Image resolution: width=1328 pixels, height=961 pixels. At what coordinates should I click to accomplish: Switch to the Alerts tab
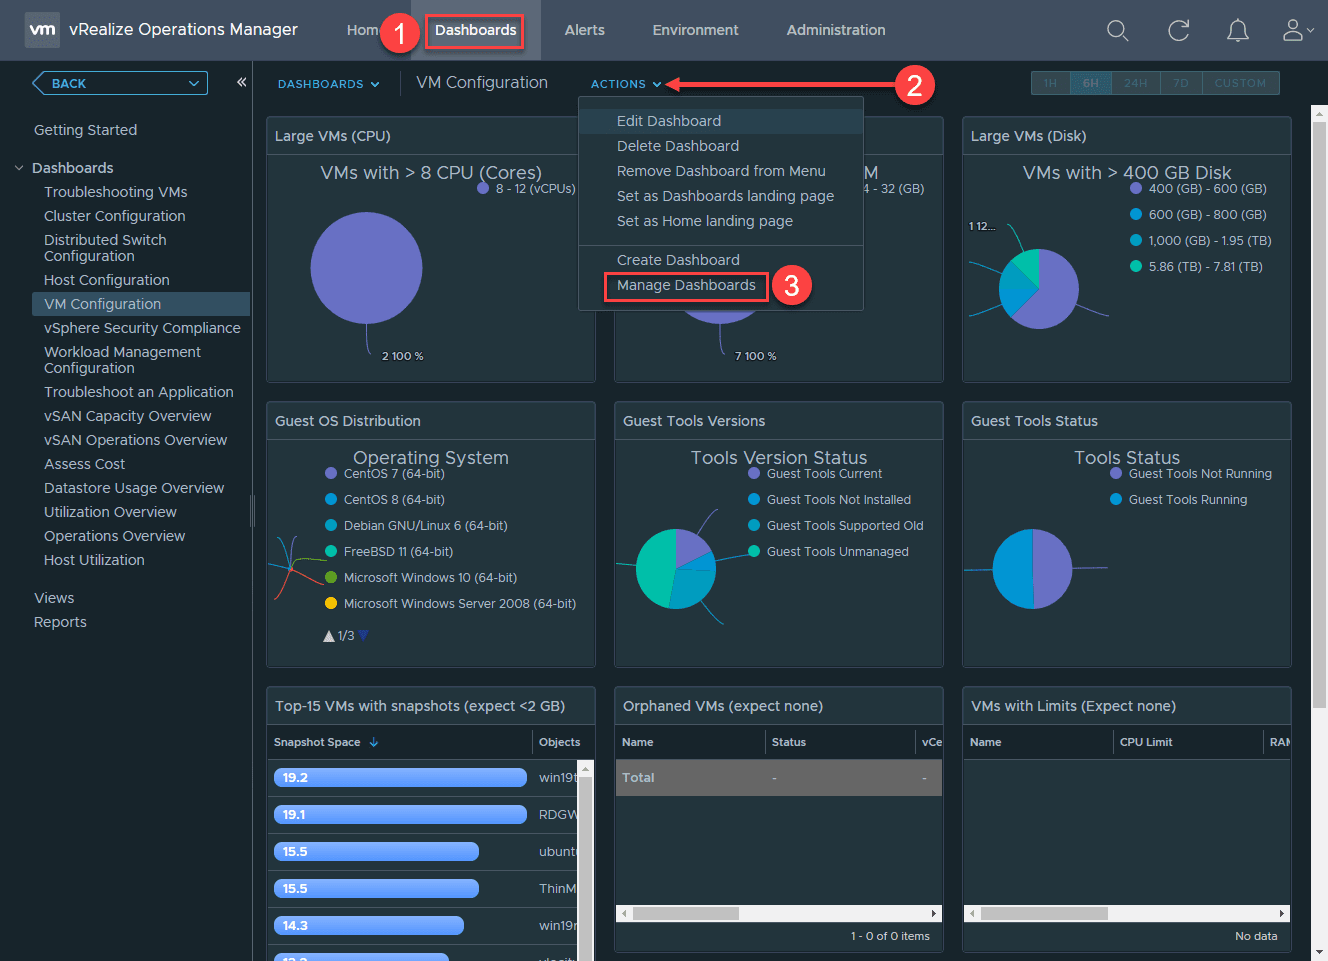coord(584,30)
